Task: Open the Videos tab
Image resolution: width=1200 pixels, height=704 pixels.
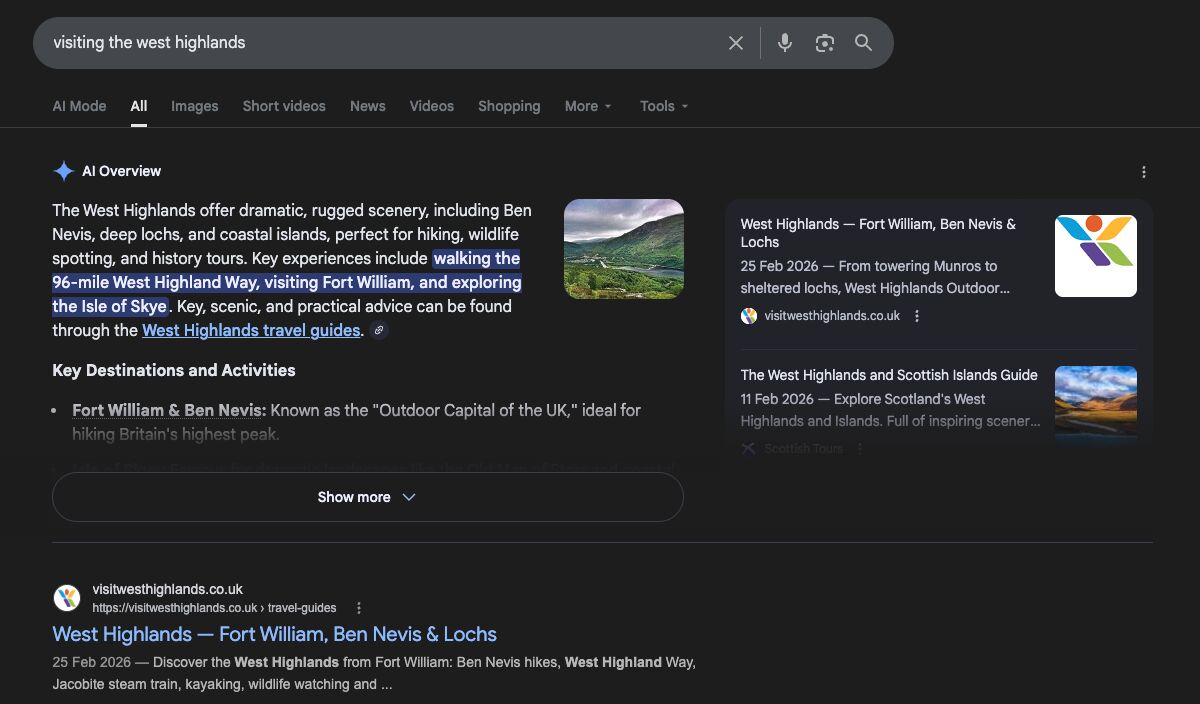Action: [x=432, y=106]
